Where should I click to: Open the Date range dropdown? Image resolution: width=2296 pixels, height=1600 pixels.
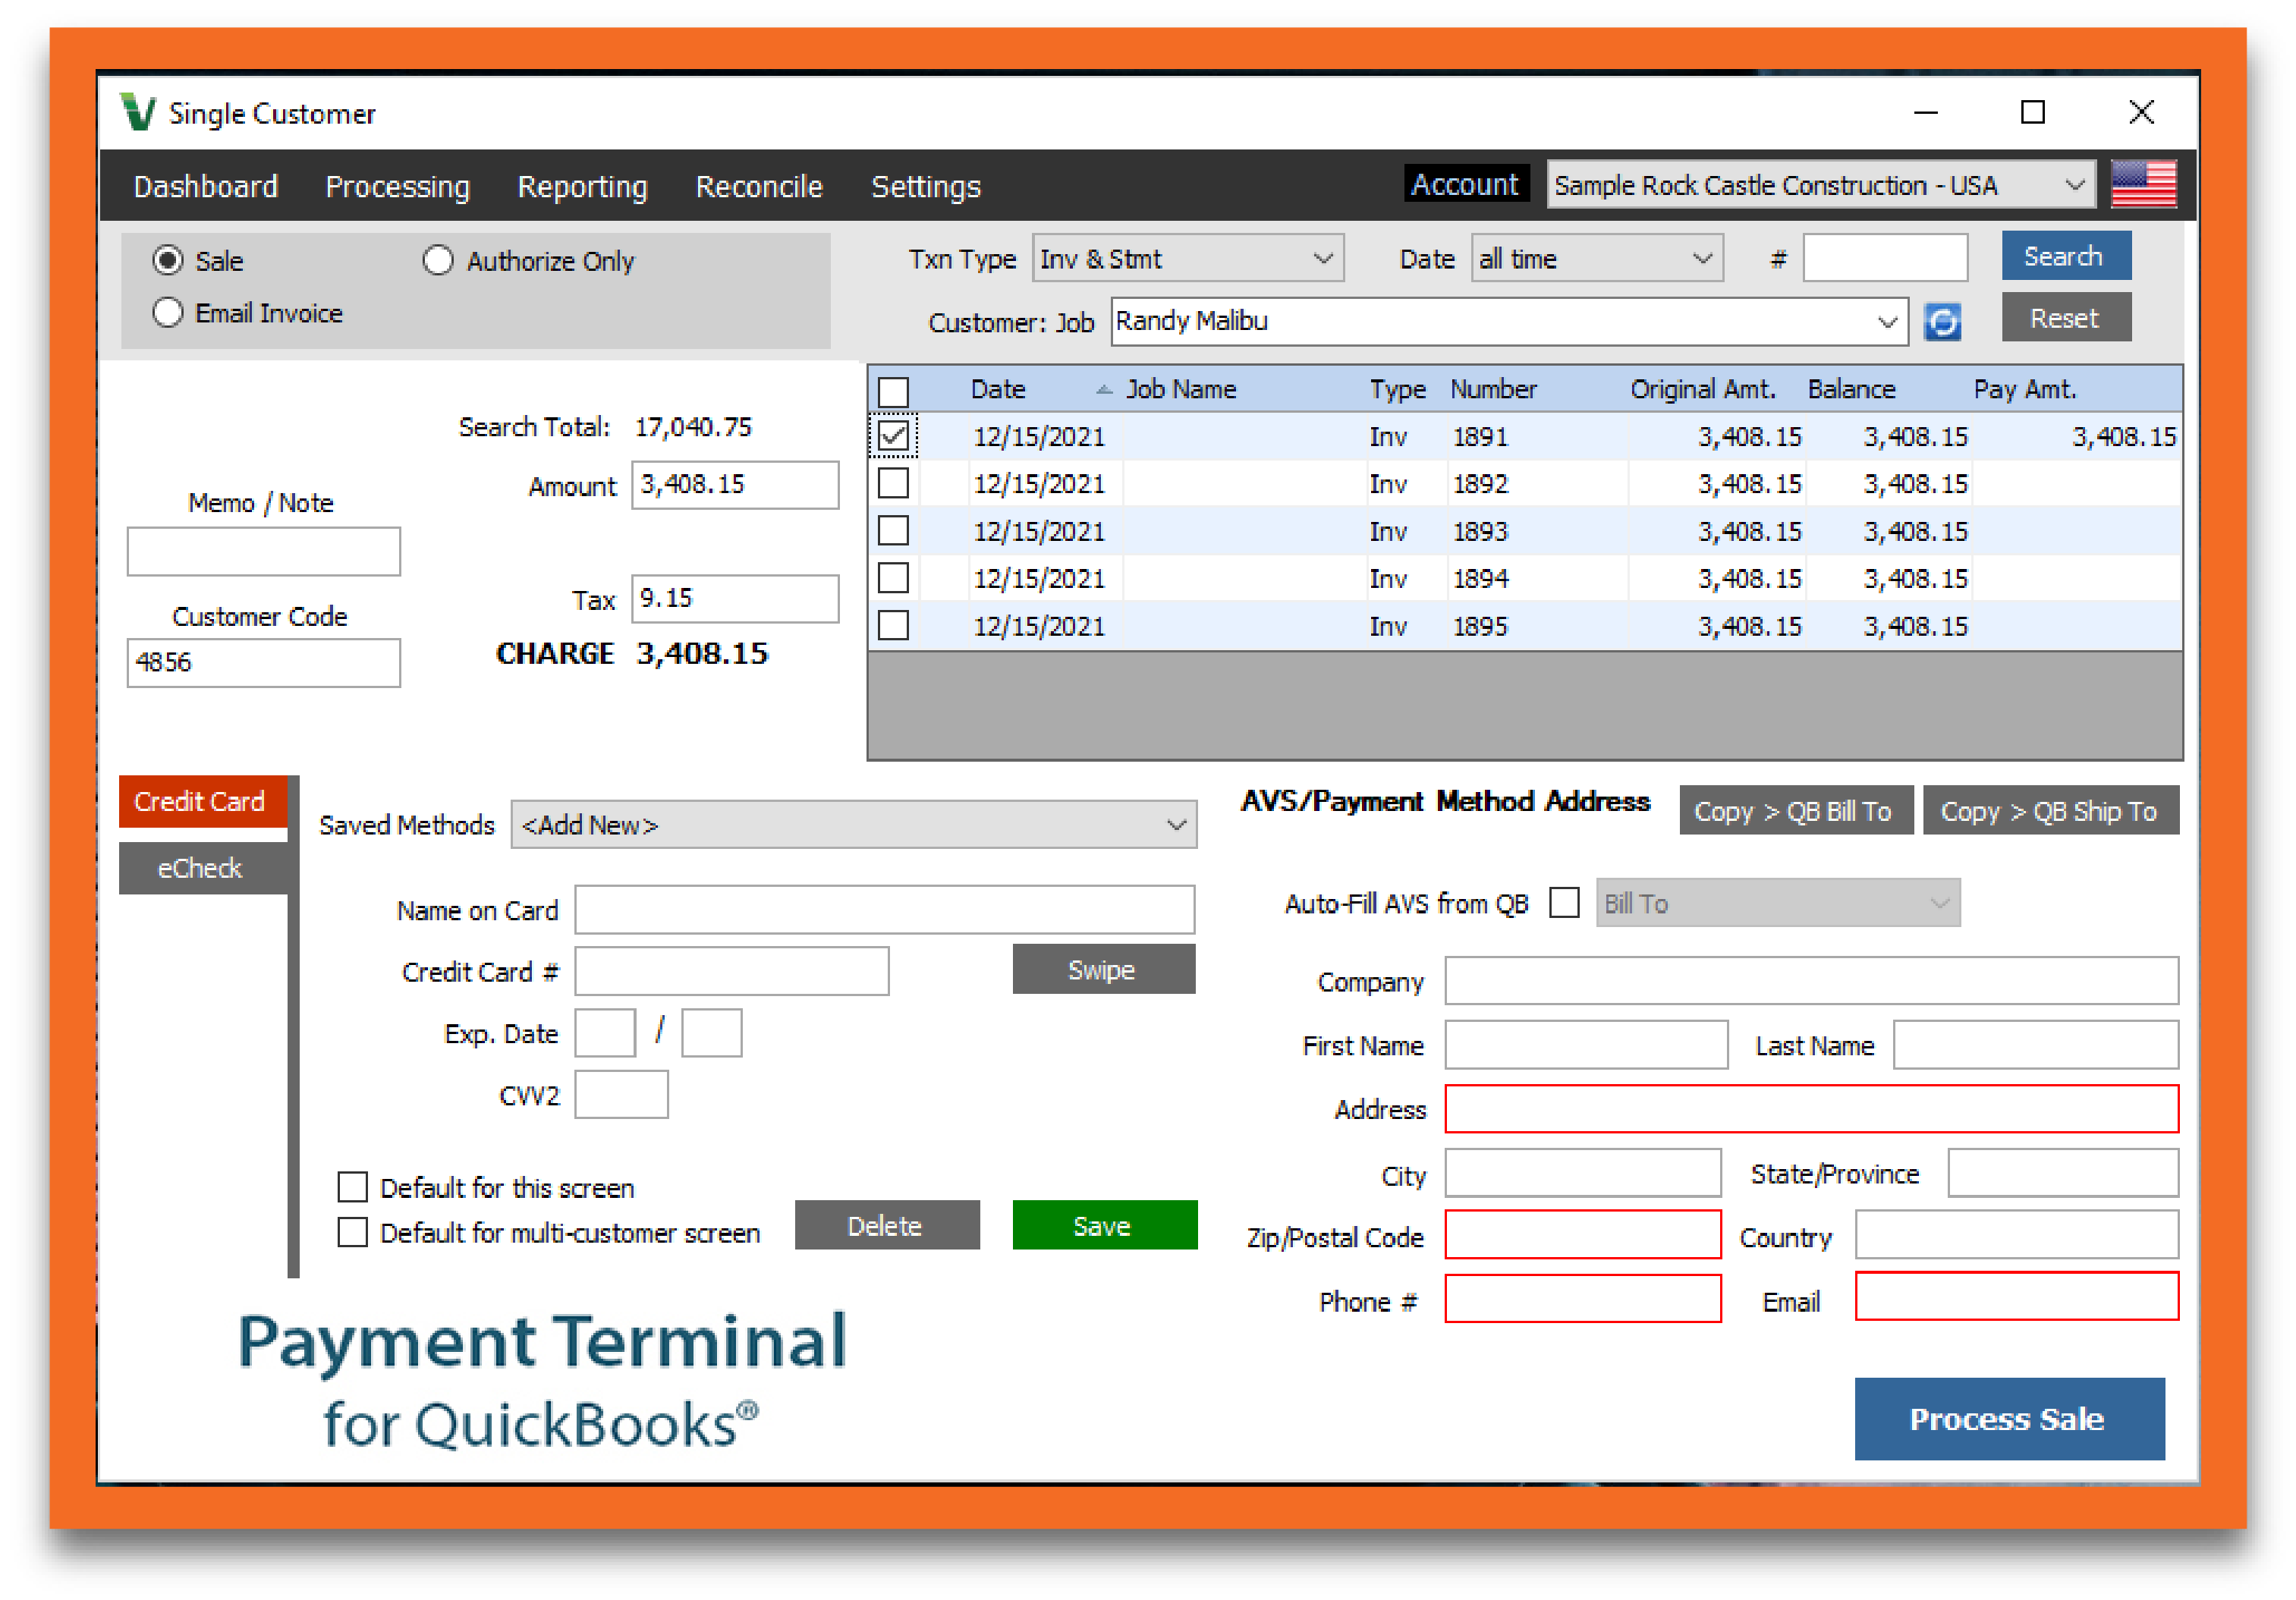coord(1596,259)
